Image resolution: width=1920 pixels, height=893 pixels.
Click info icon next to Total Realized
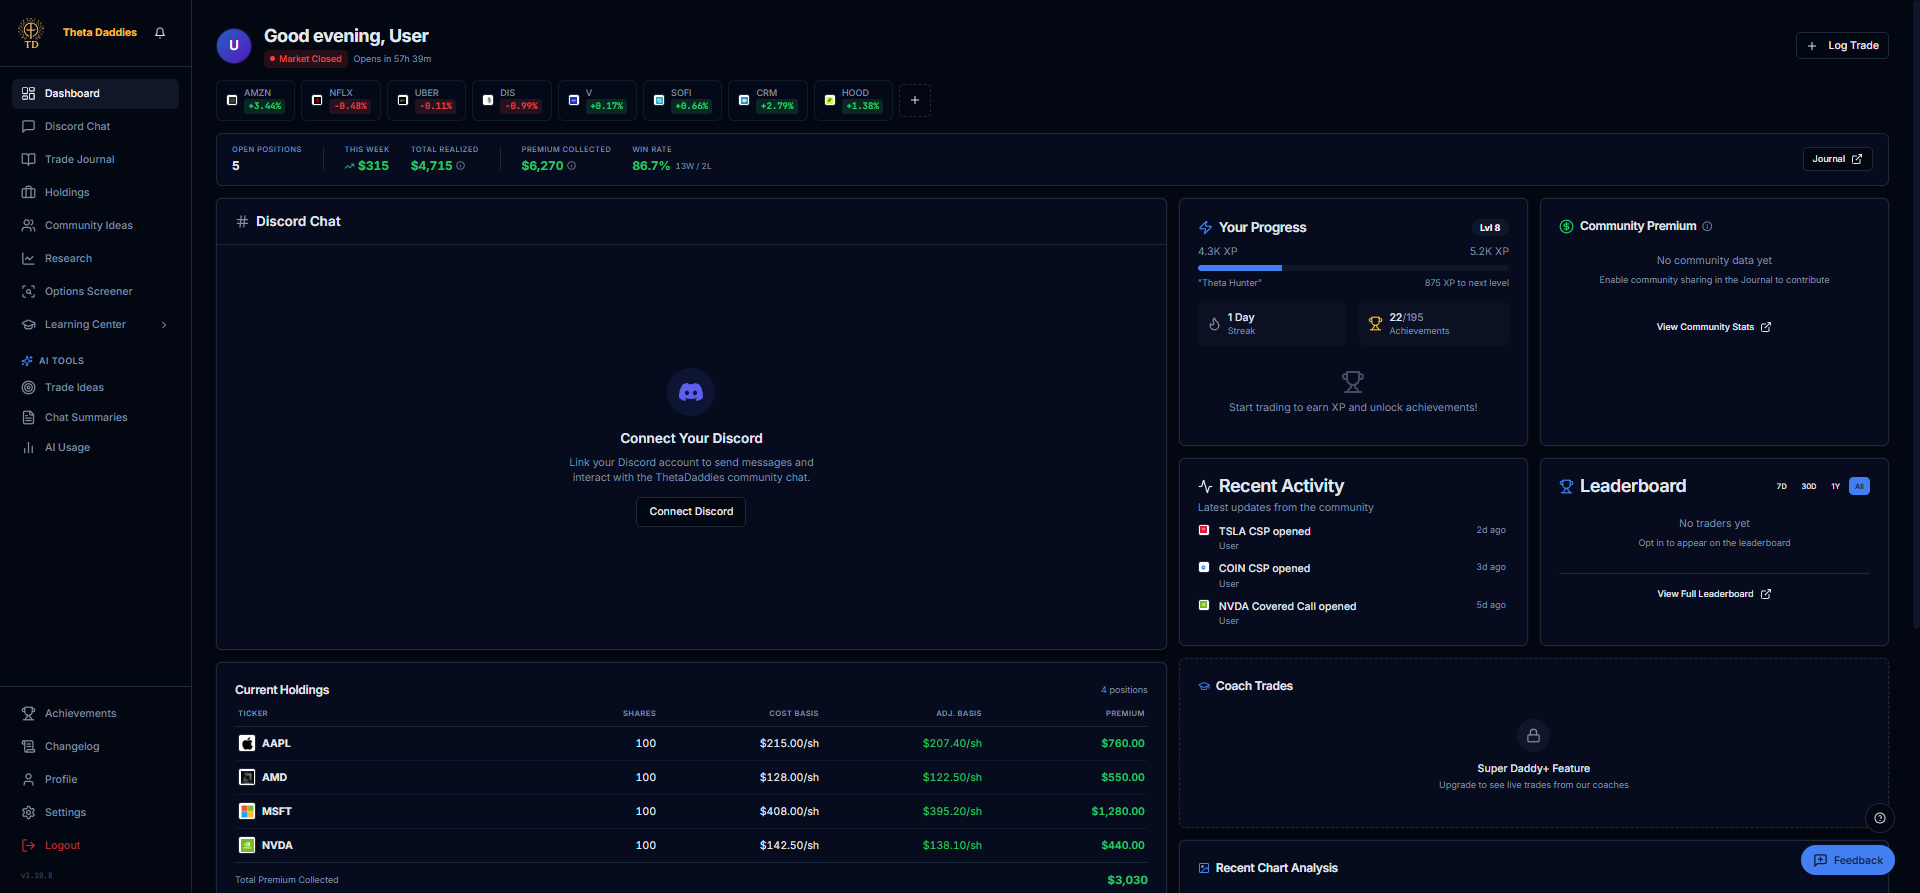click(461, 166)
